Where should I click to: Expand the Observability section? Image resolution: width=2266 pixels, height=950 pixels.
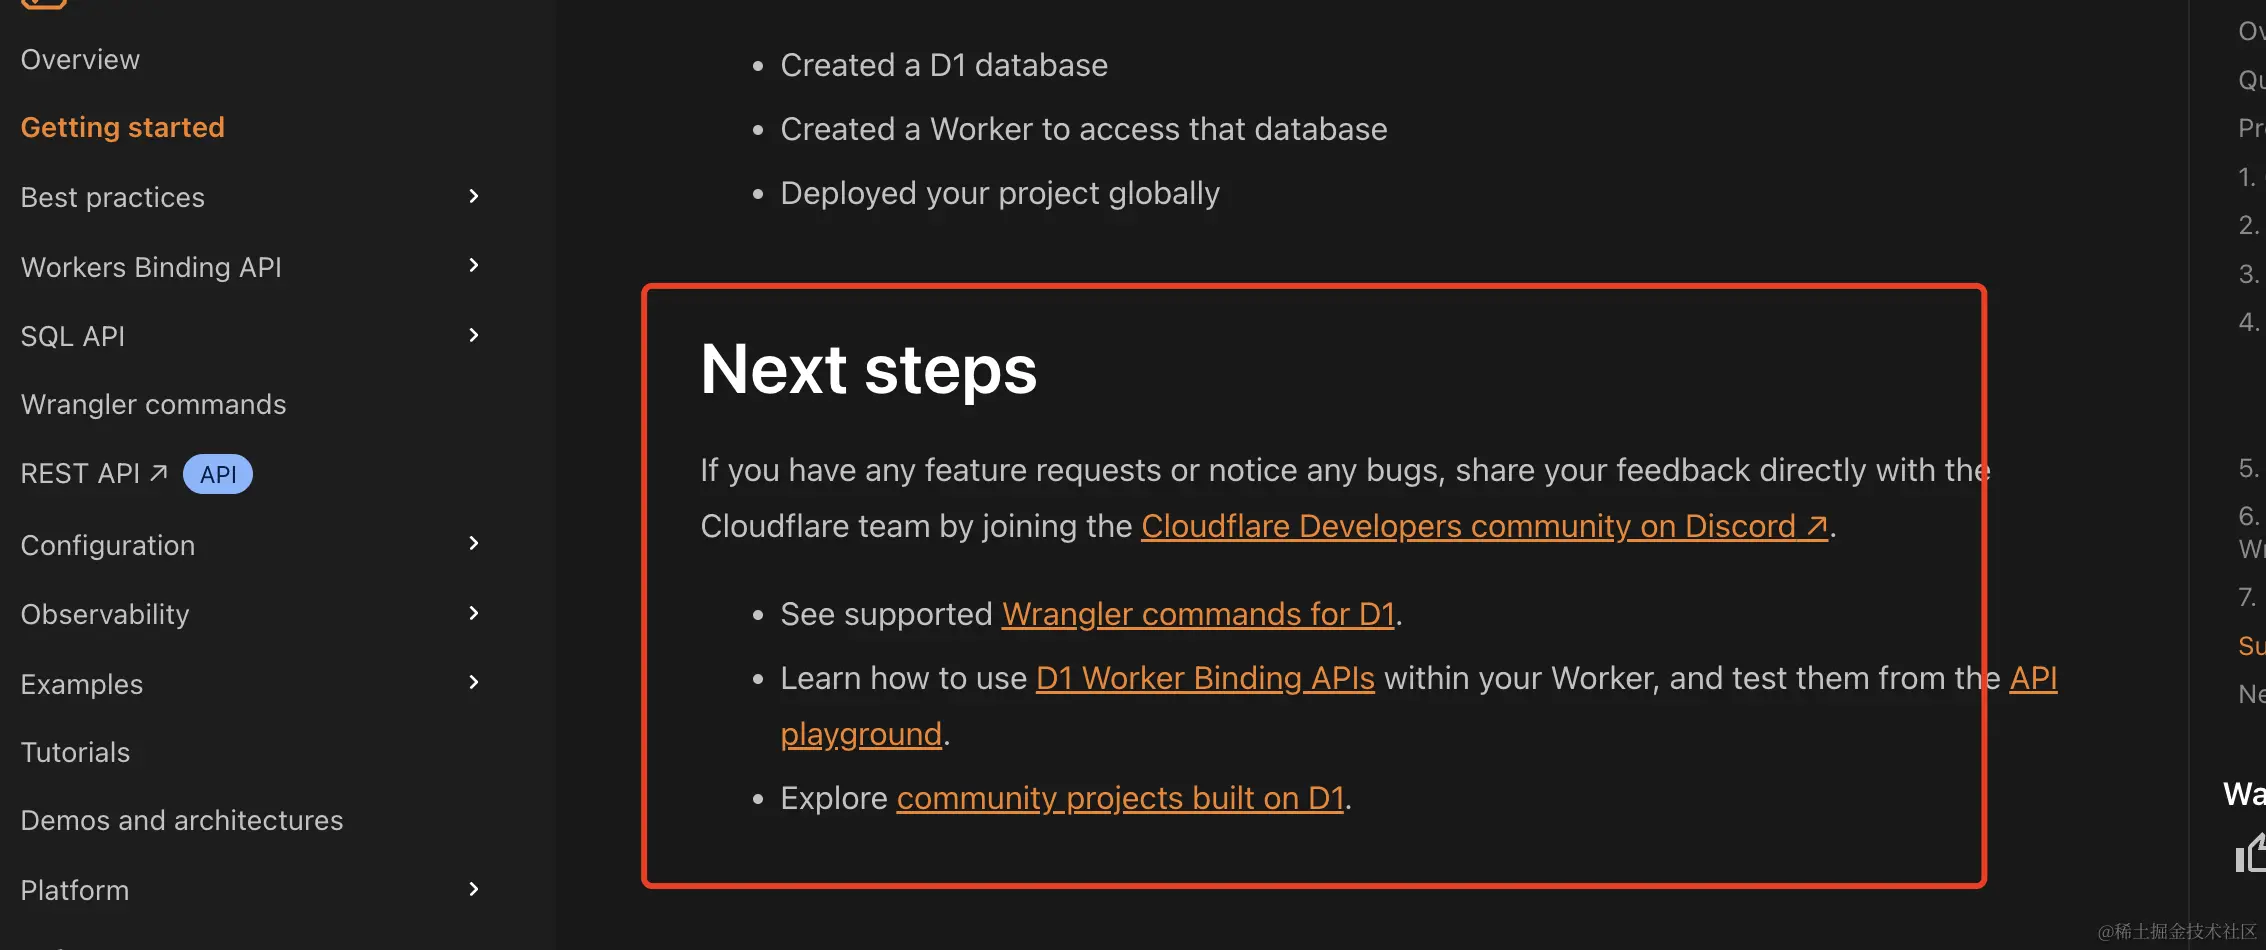[x=473, y=612]
